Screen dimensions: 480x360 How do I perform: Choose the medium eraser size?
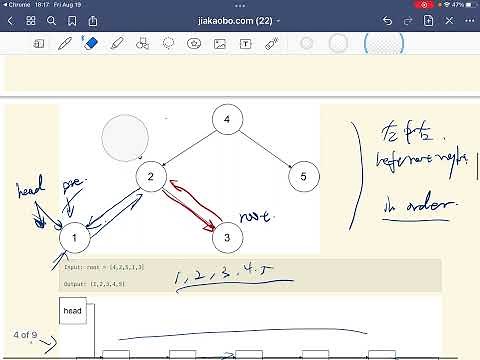coord(338,43)
